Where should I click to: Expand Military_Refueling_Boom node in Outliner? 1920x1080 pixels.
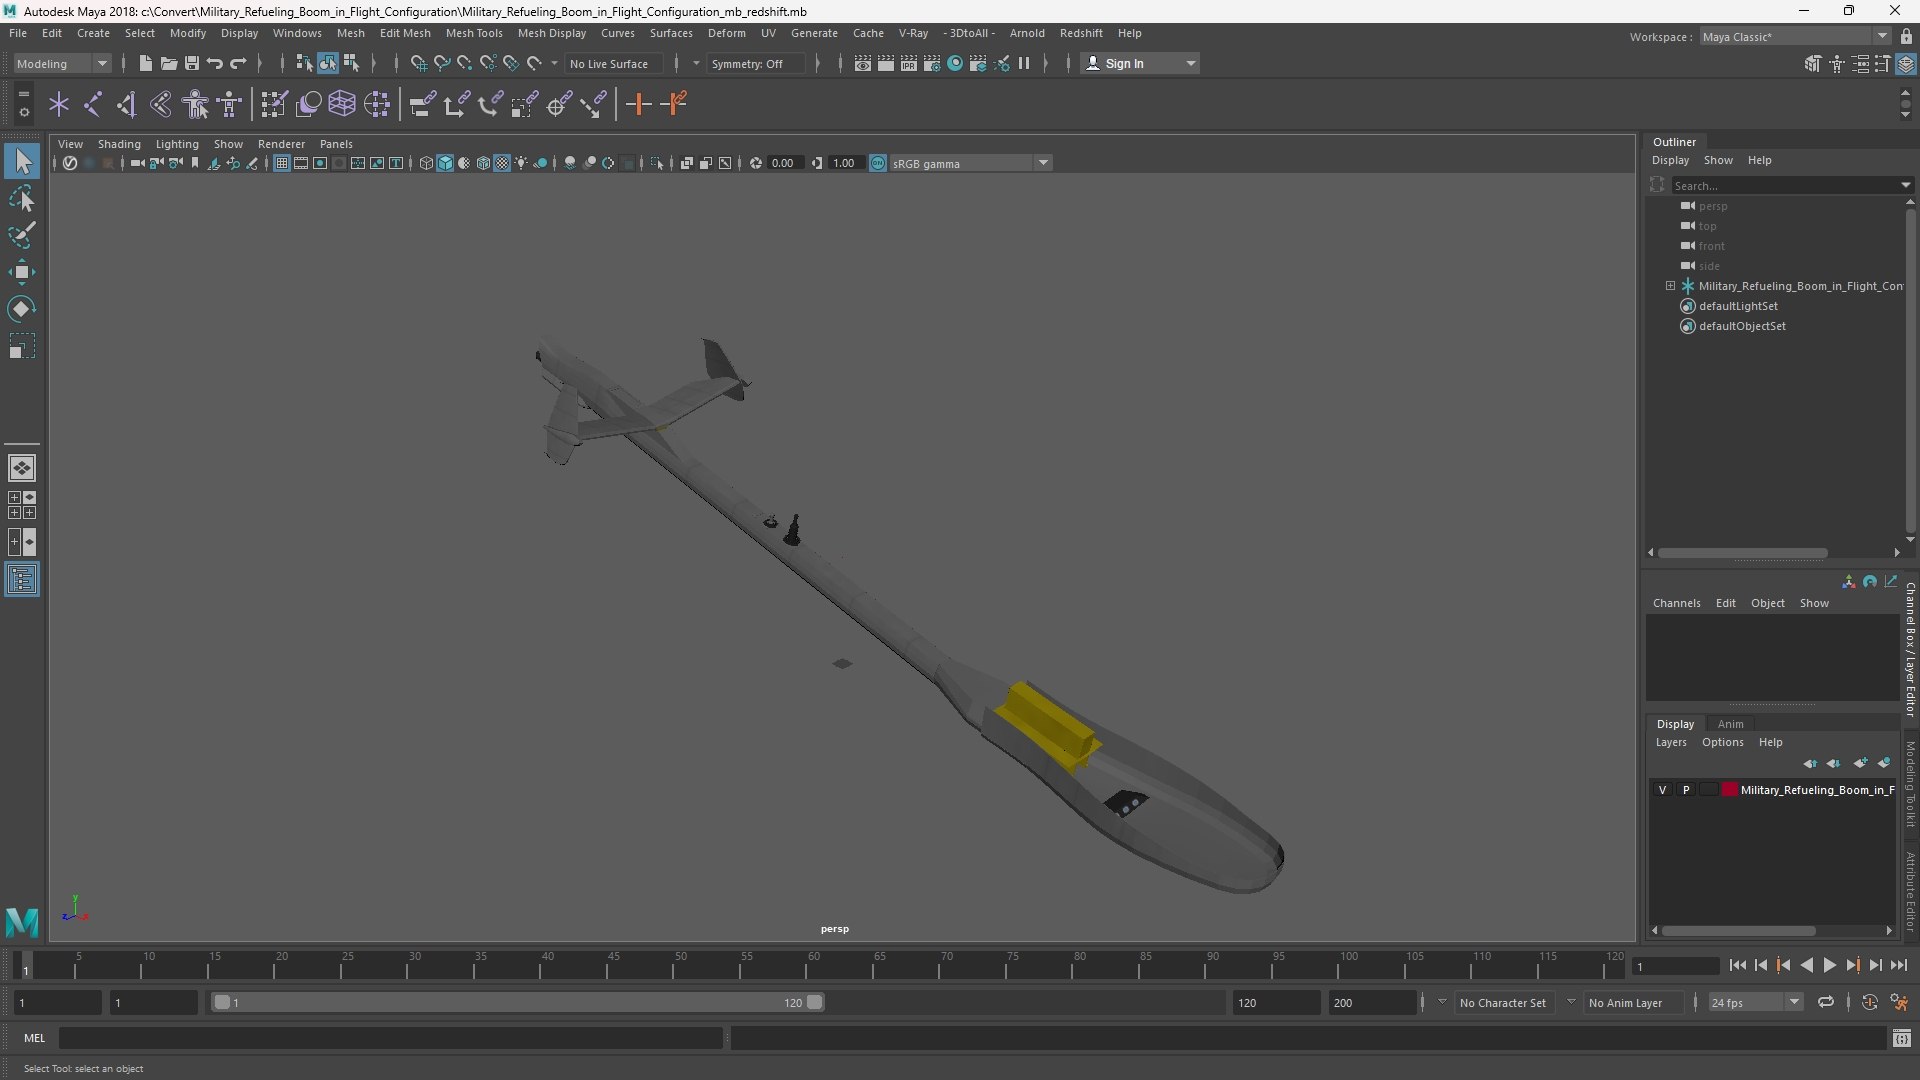[x=1670, y=286]
